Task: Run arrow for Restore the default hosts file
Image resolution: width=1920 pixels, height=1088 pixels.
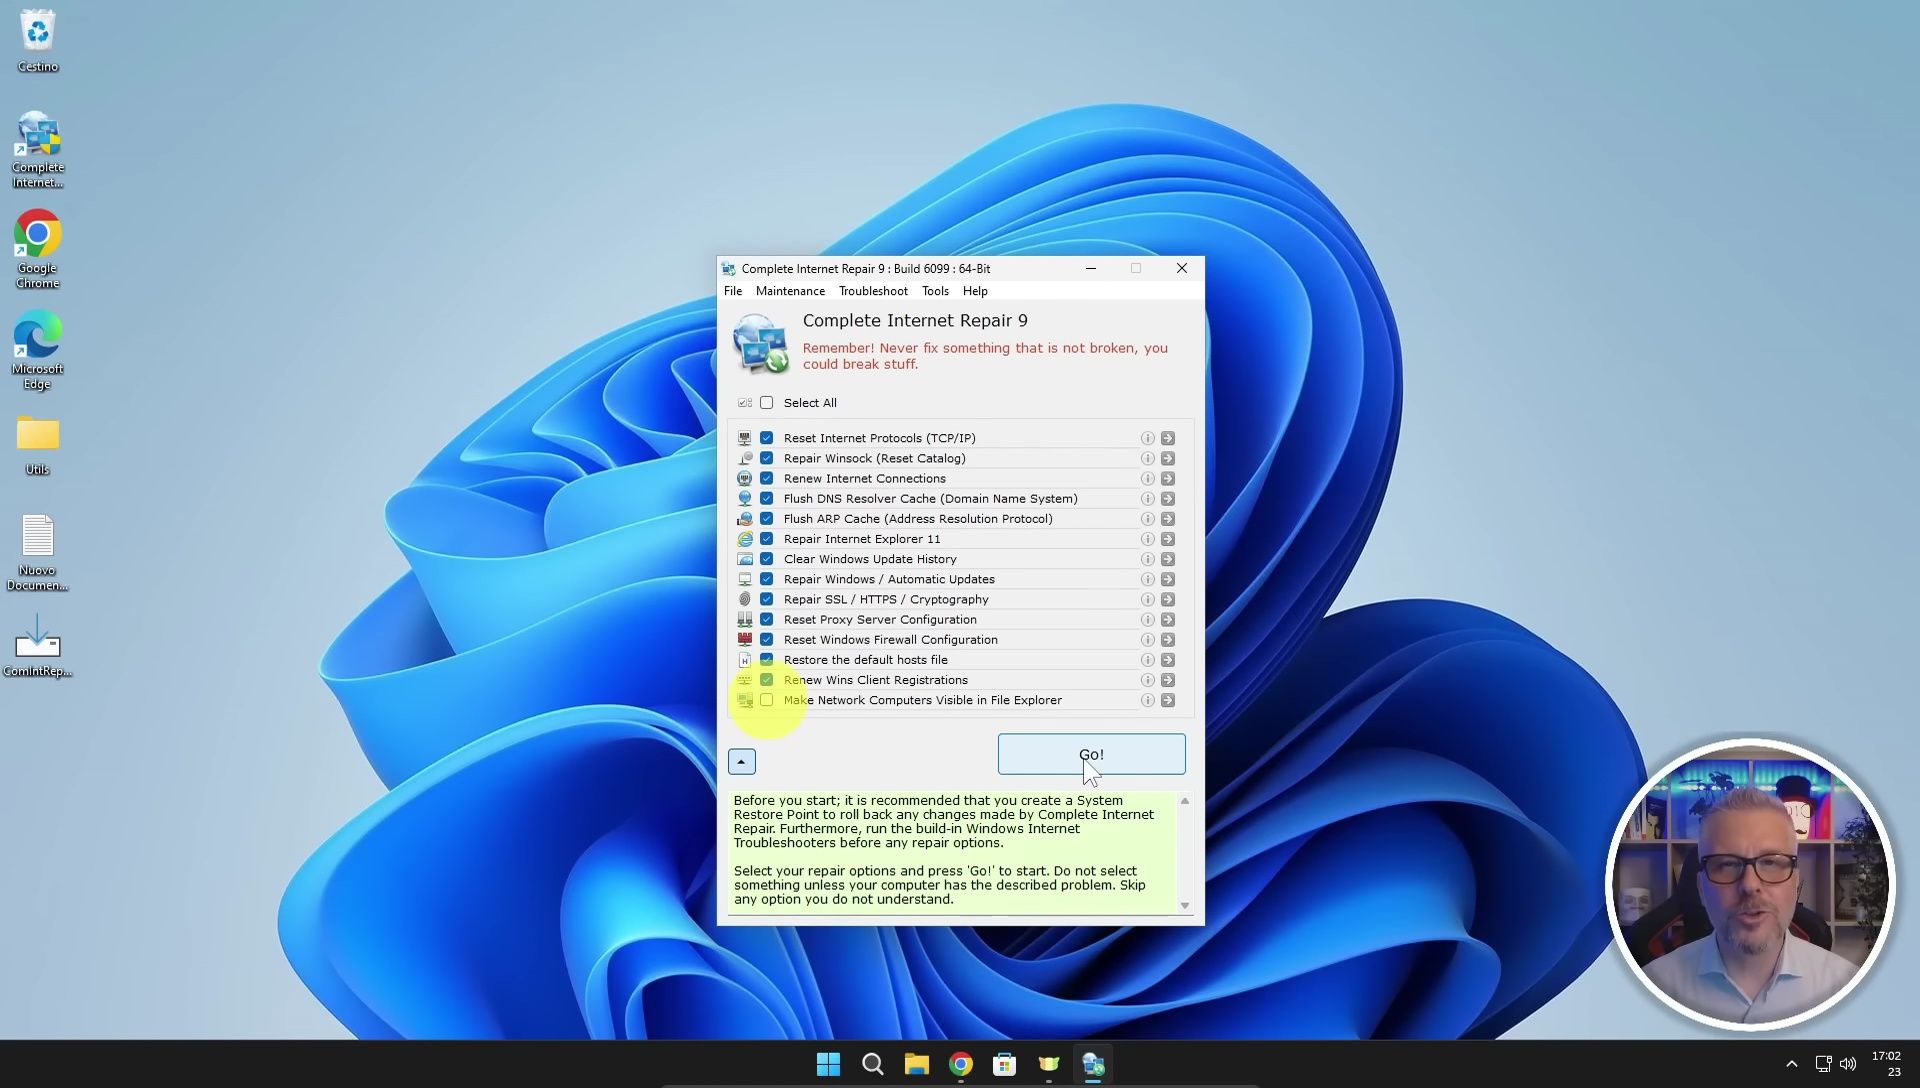Action: click(x=1167, y=660)
